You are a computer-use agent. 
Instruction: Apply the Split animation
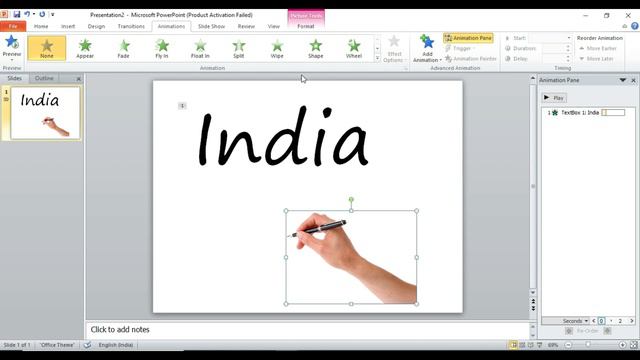(x=238, y=48)
